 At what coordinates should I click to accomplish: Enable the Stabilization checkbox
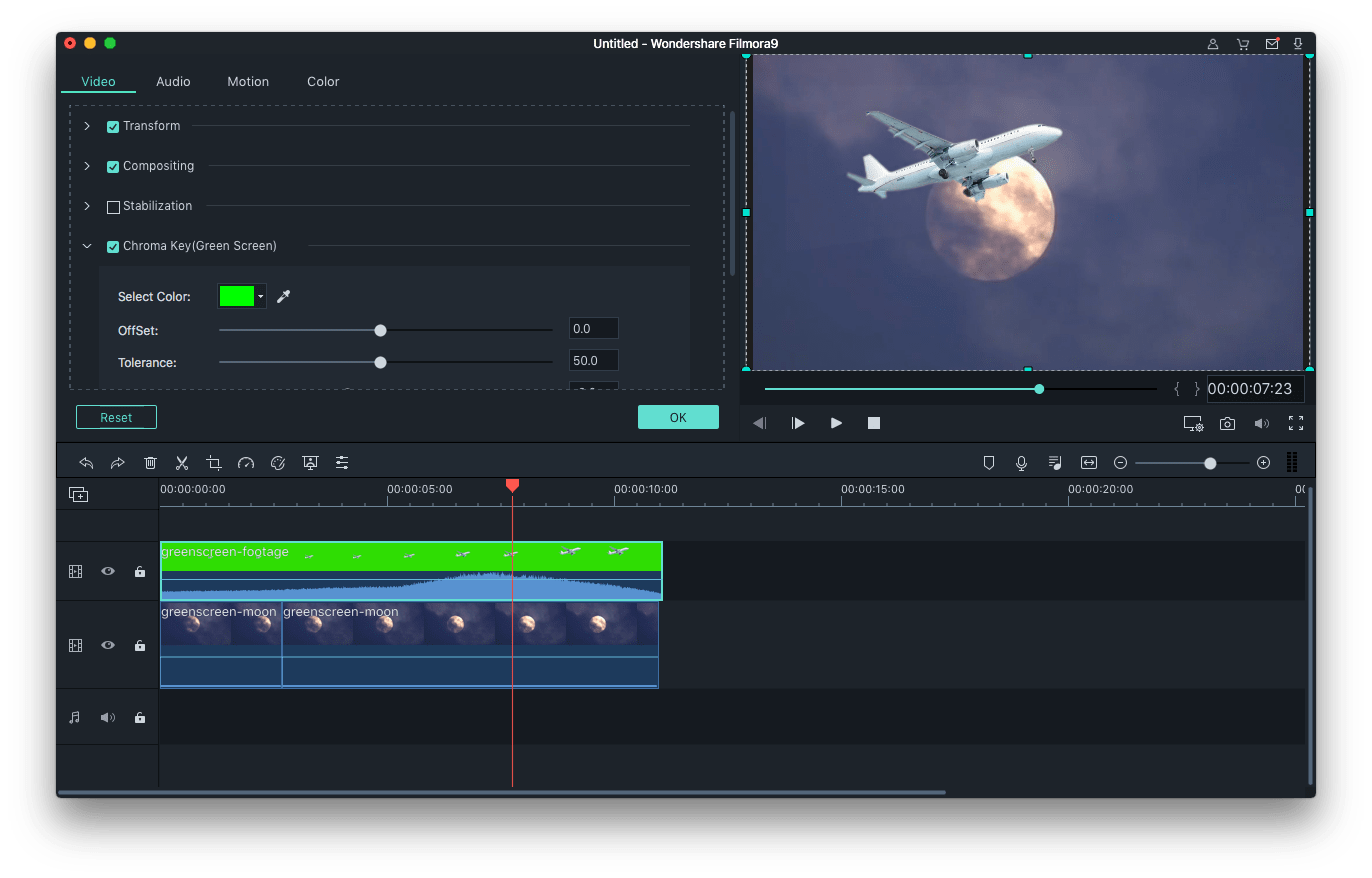pyautogui.click(x=113, y=206)
